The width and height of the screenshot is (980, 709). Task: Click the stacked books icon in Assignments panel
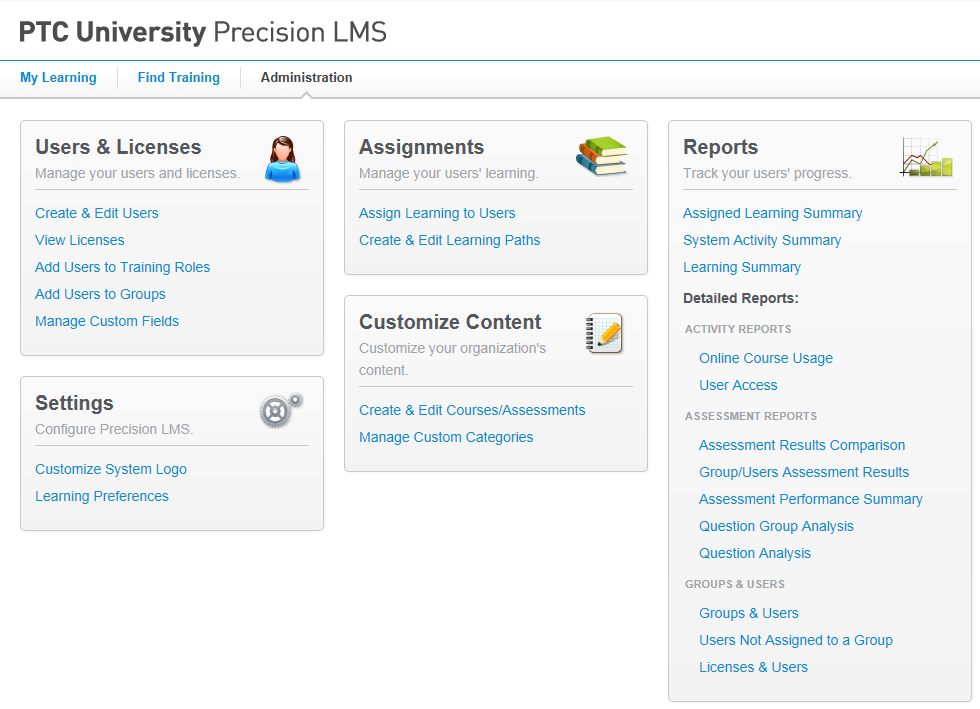tap(600, 156)
